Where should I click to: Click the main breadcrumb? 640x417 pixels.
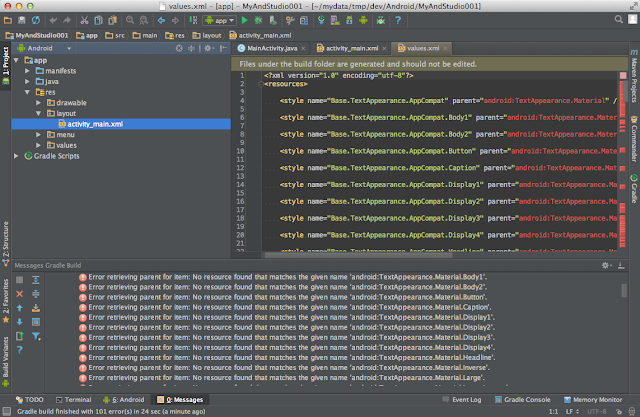pyautogui.click(x=145, y=35)
